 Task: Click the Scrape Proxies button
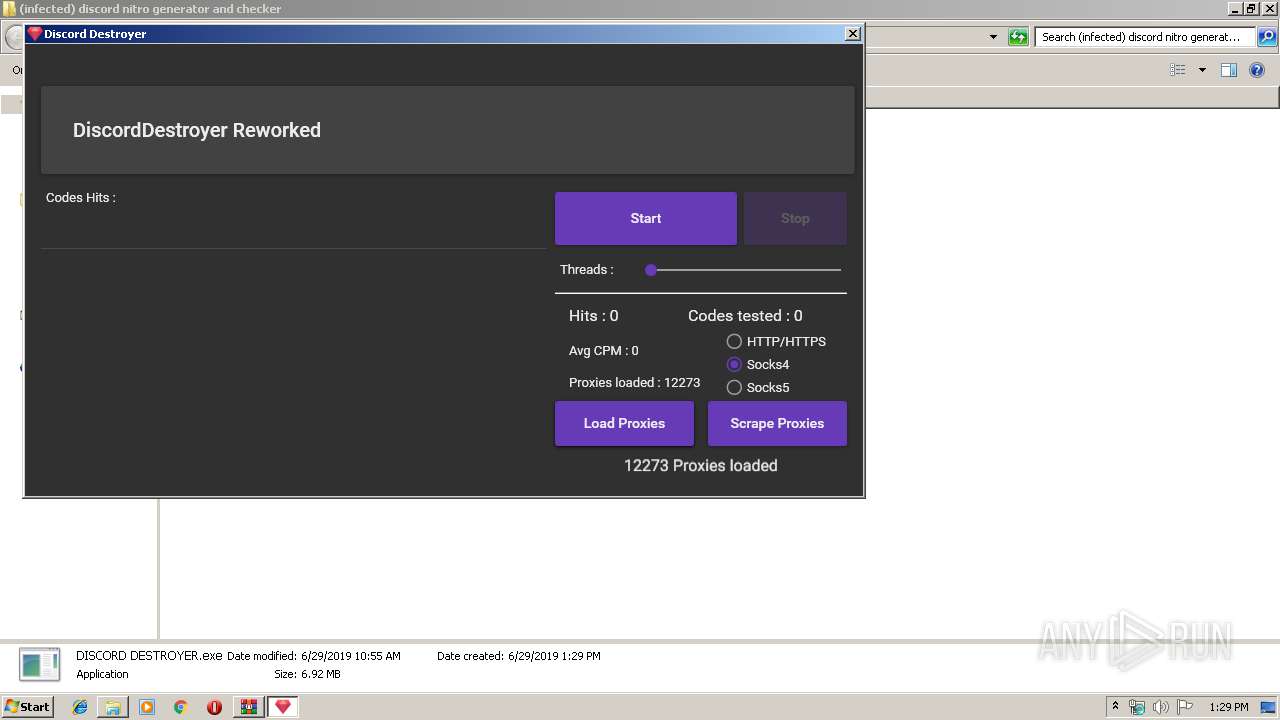(777, 423)
